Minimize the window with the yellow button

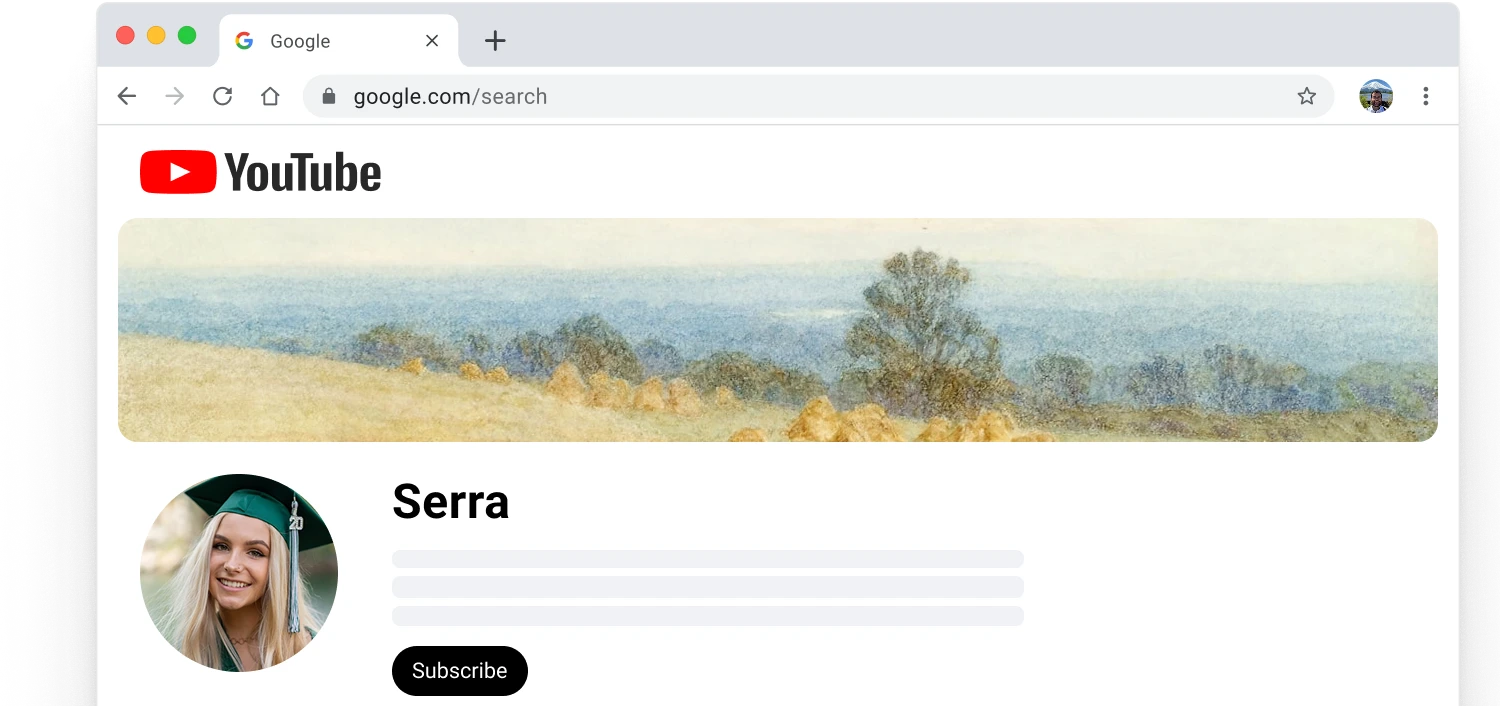(156, 36)
